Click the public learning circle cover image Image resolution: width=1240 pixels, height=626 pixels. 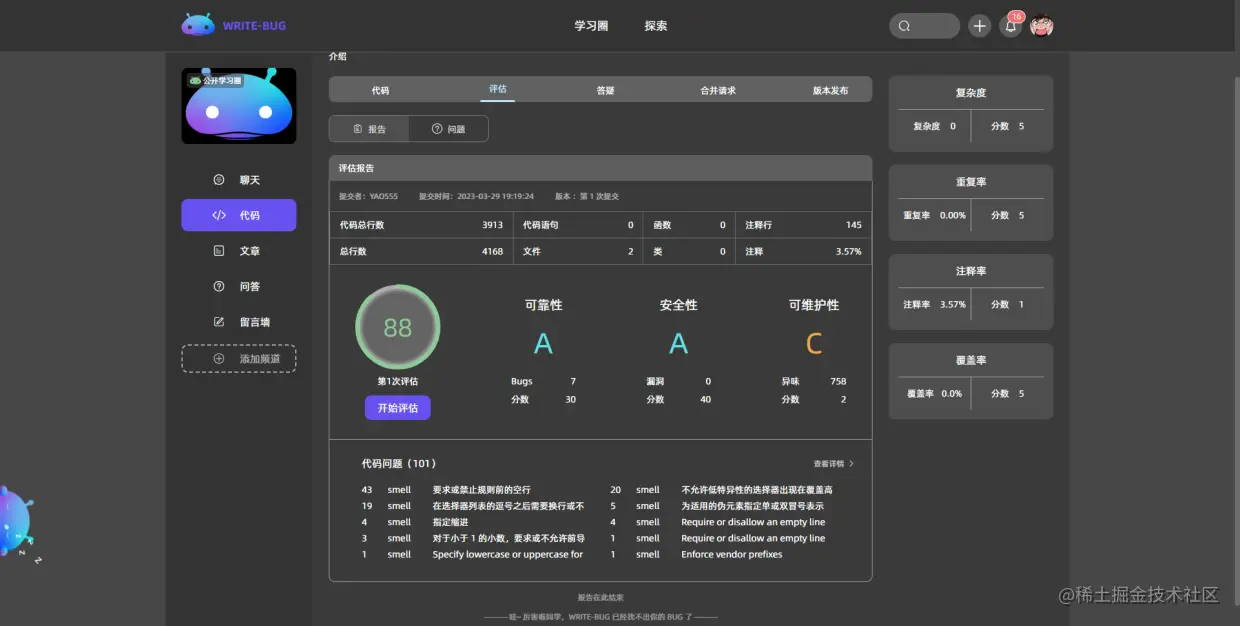click(238, 106)
